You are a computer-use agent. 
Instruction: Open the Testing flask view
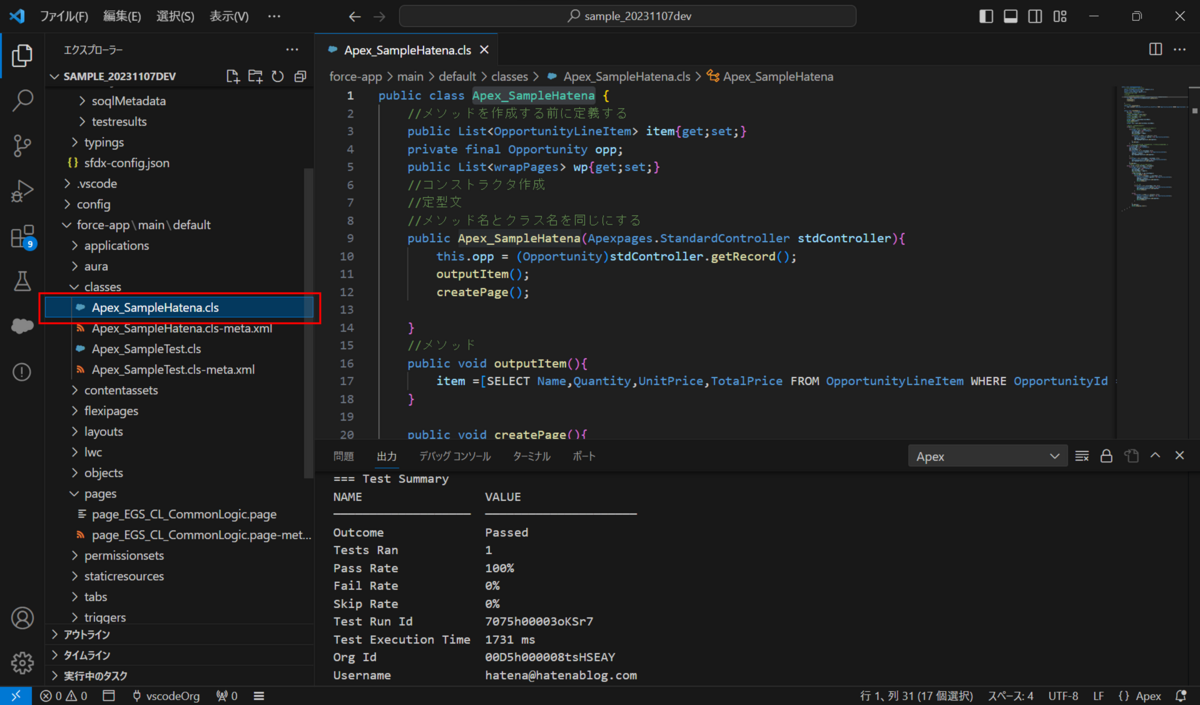coord(22,282)
